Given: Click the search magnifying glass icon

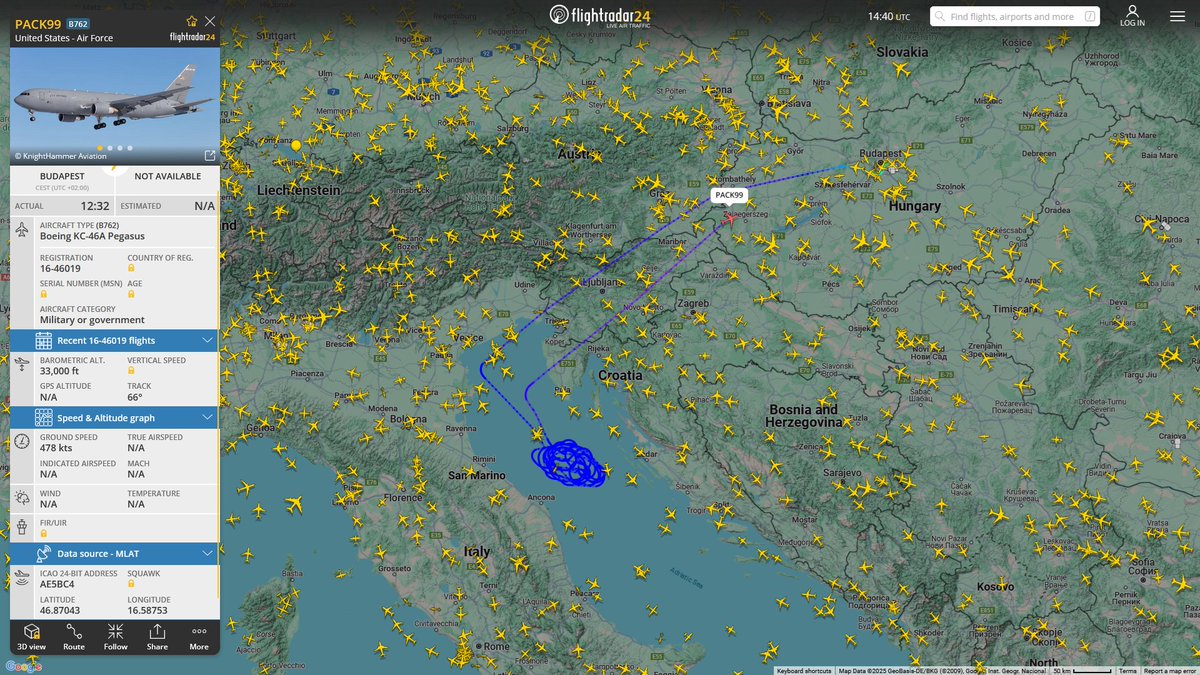Looking at the screenshot, I should [940, 16].
